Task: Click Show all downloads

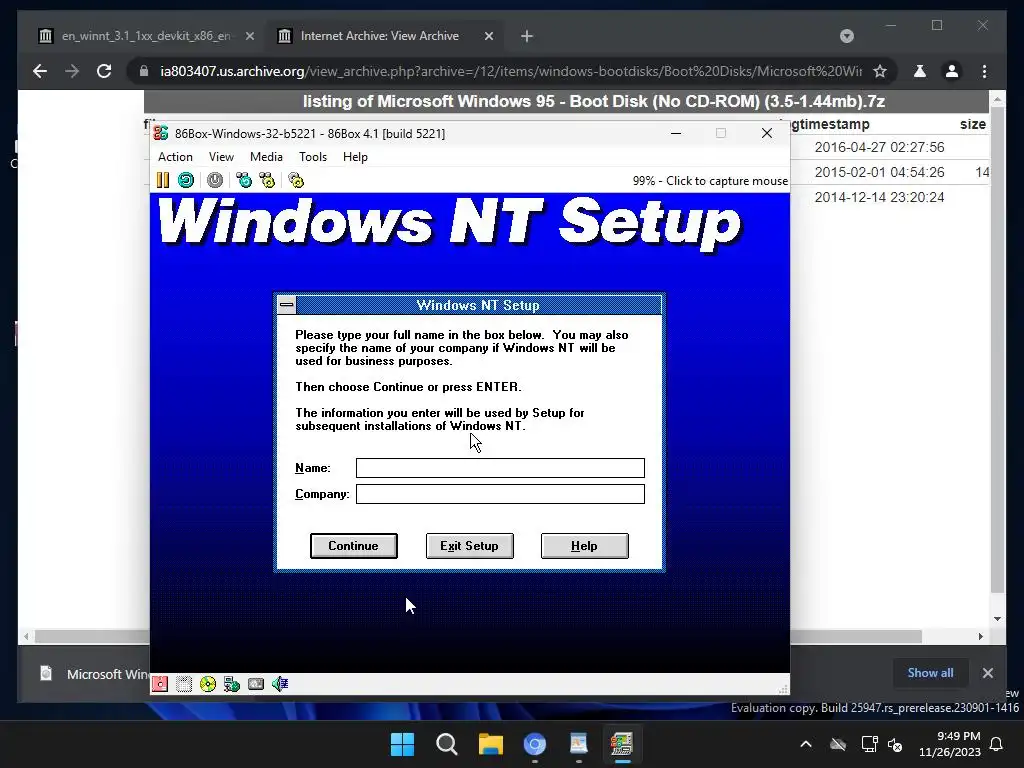Action: (930, 673)
